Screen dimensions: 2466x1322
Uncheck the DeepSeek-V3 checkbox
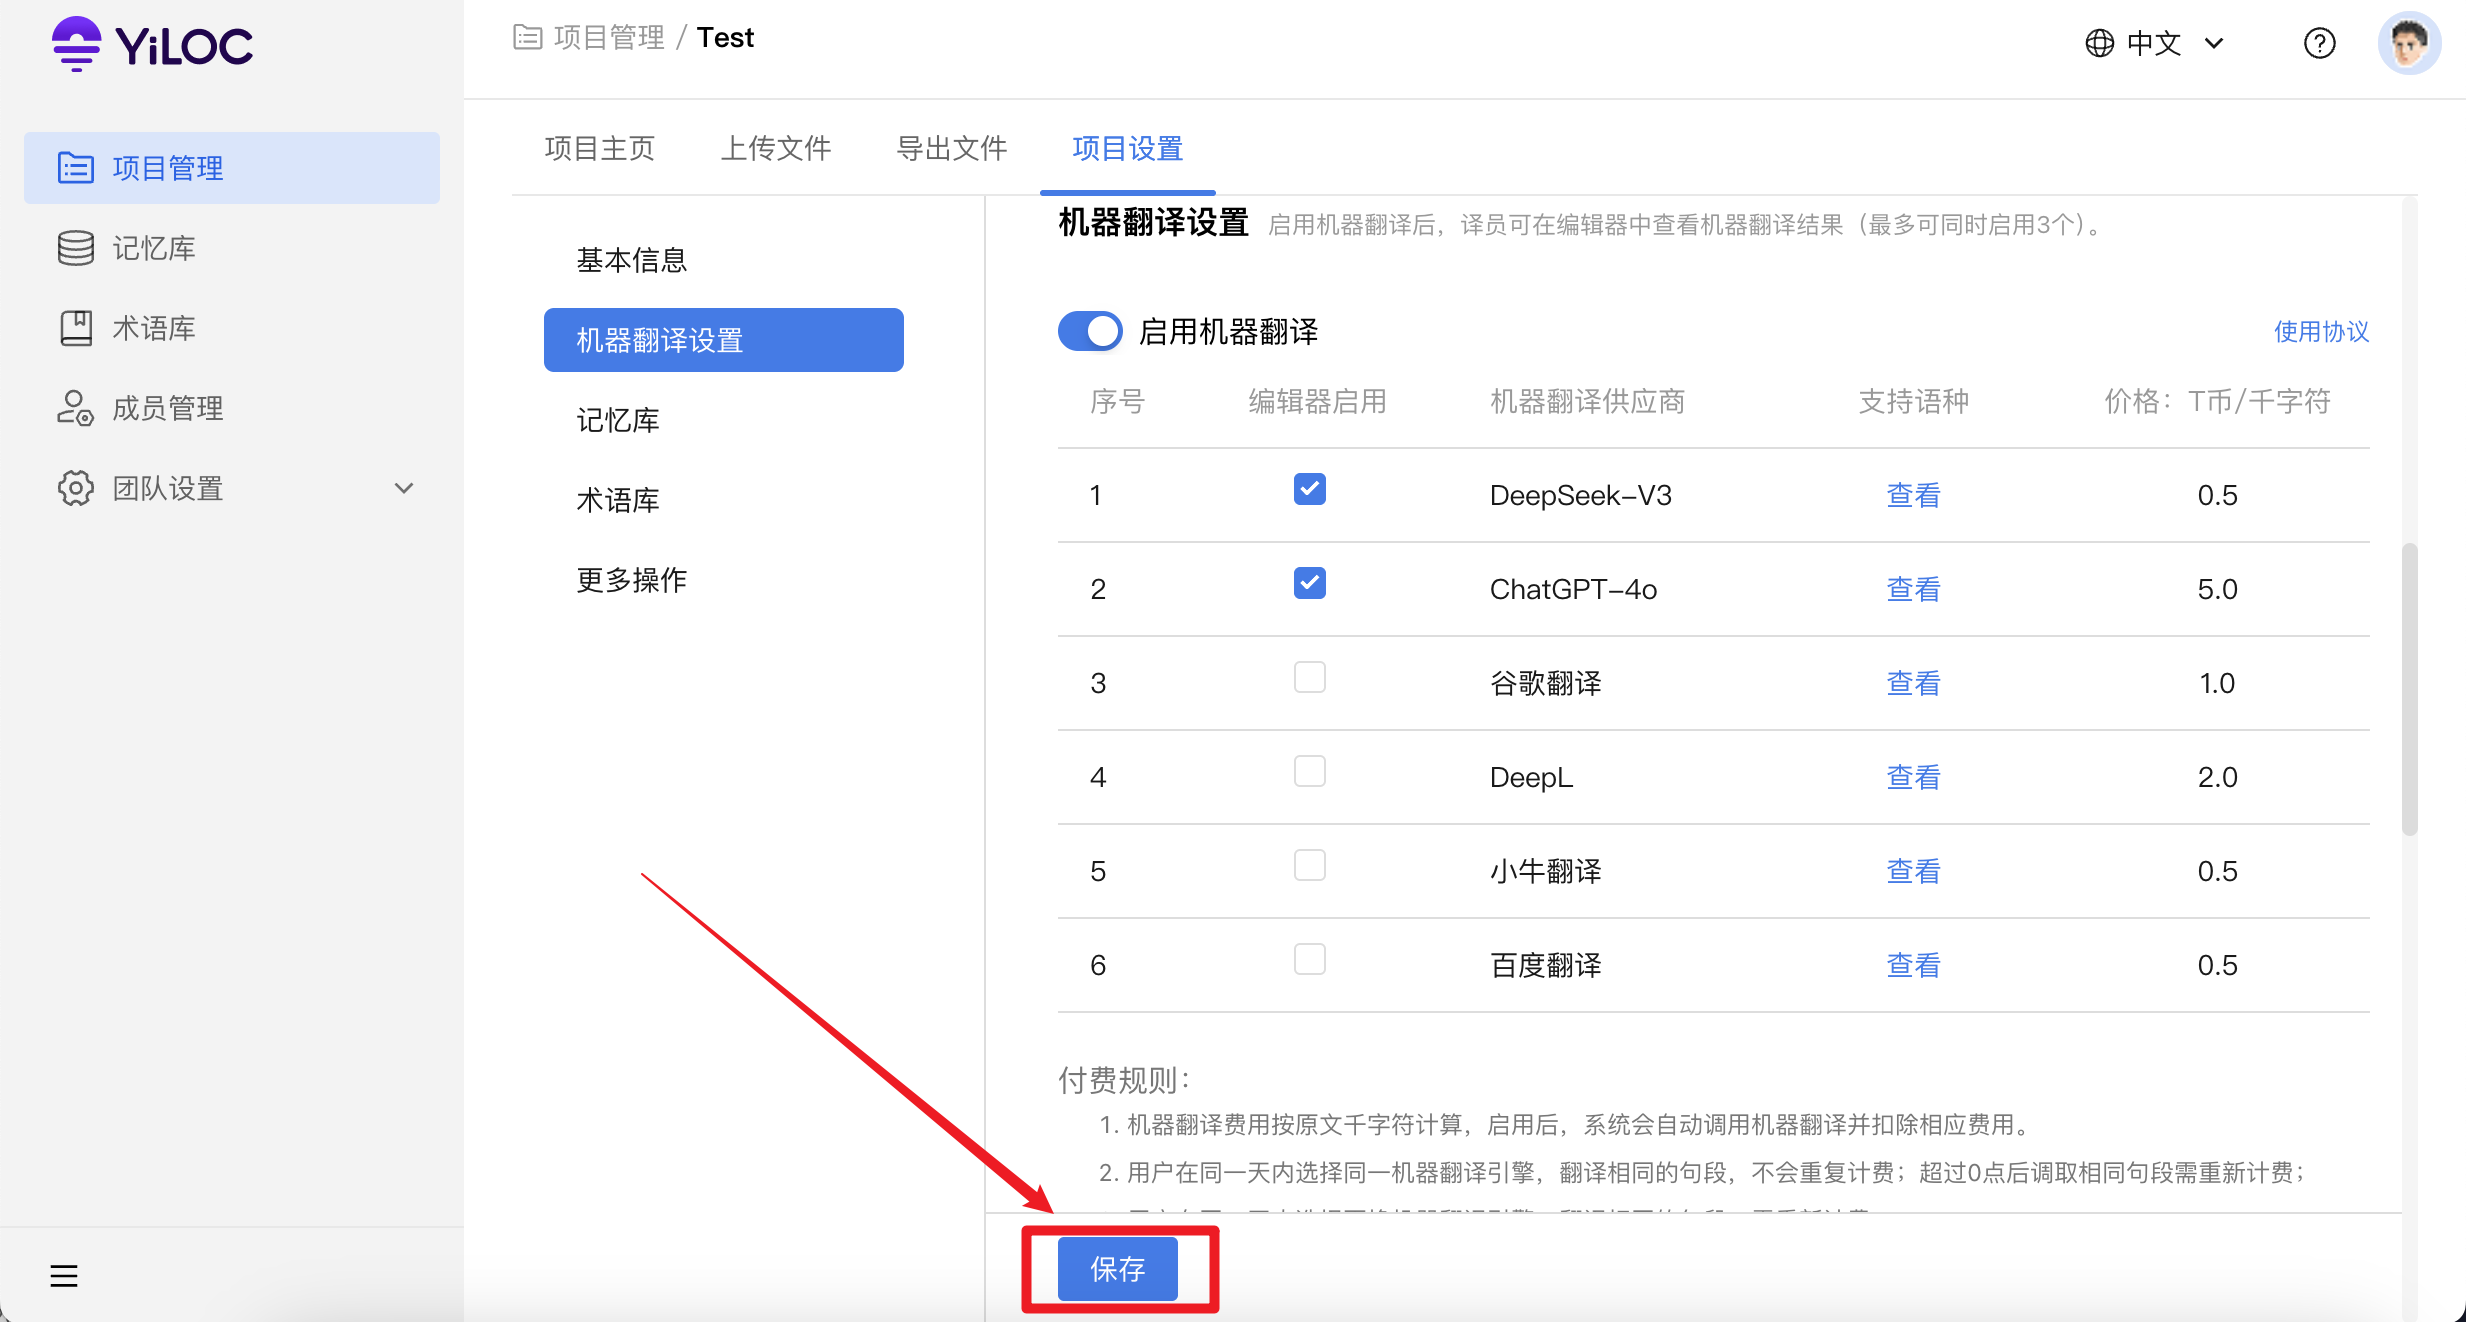tap(1309, 489)
